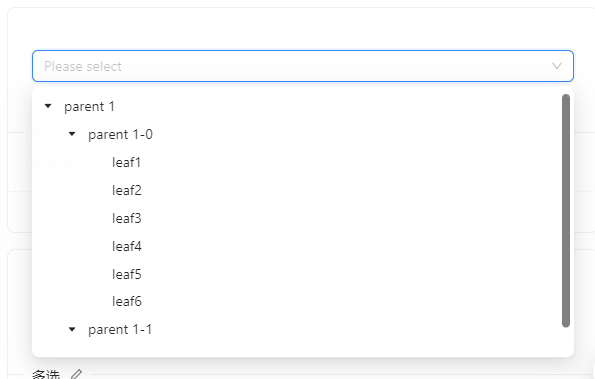Select the parent 1 node label
Viewport: 595px width, 379px height.
click(x=89, y=107)
